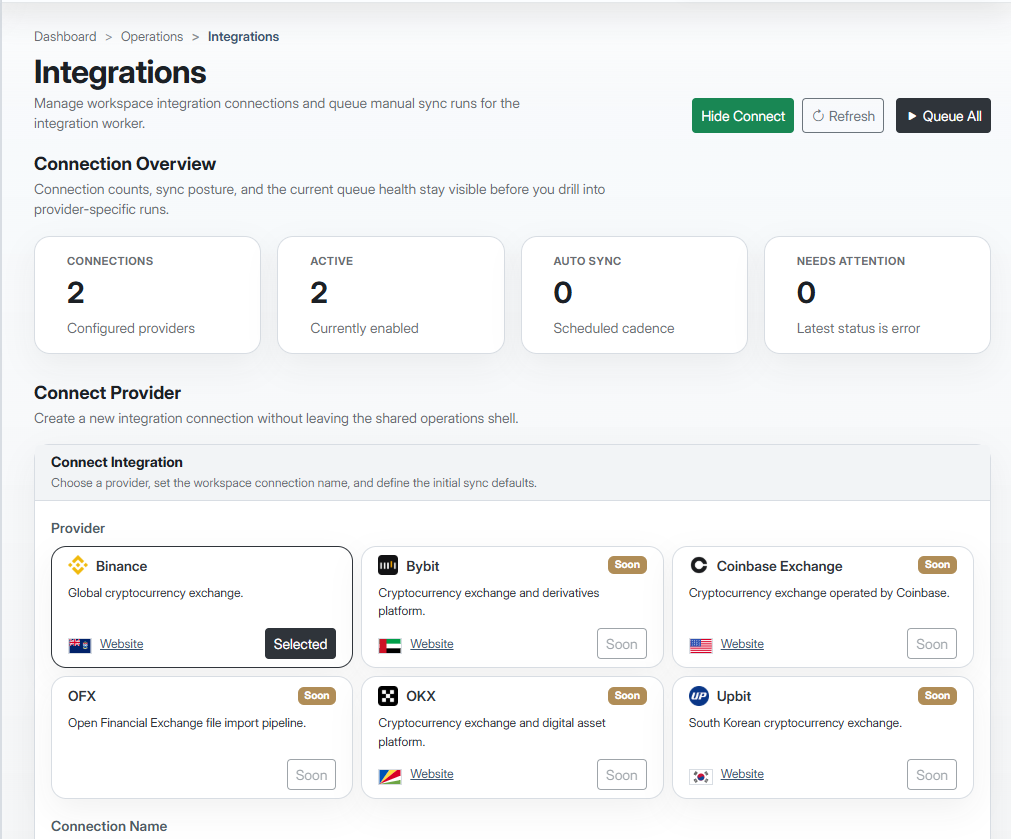Navigate to Dashboard via the breadcrumb

65,36
